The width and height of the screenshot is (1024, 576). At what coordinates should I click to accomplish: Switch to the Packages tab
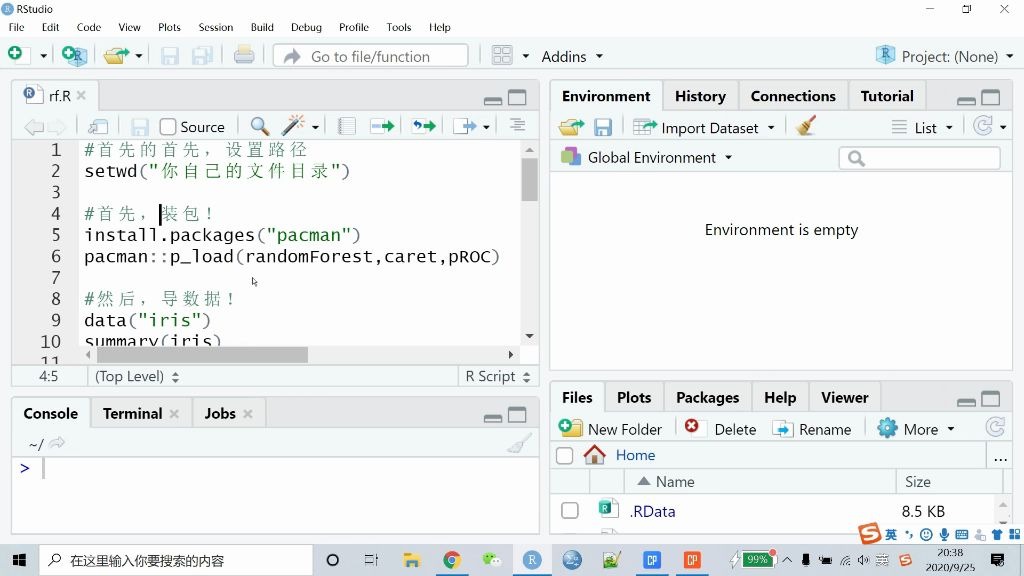point(707,397)
